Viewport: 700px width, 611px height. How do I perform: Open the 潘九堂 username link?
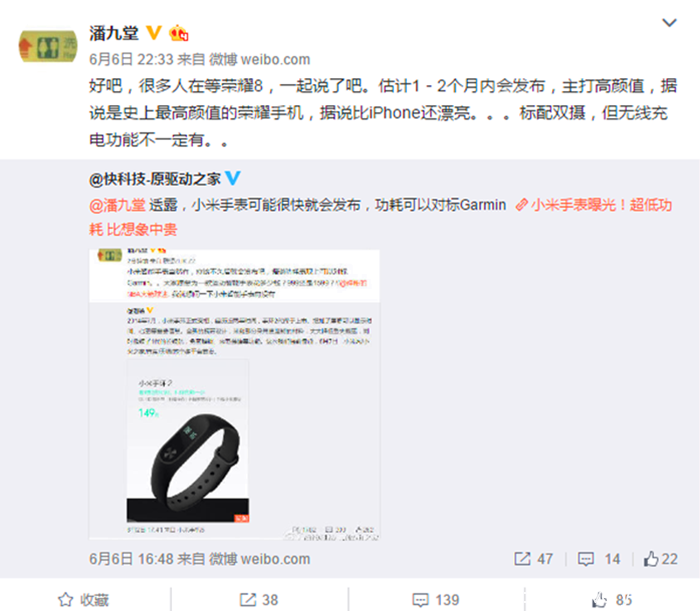pos(114,33)
